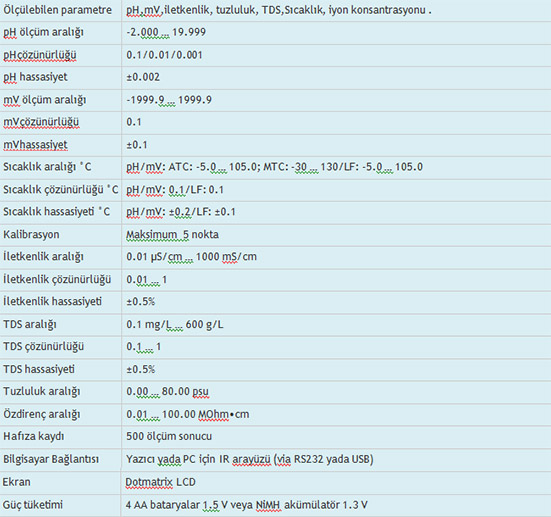Select the 'Dotmatrix LCD' screen value
The image size is (551, 517).
coord(160,482)
